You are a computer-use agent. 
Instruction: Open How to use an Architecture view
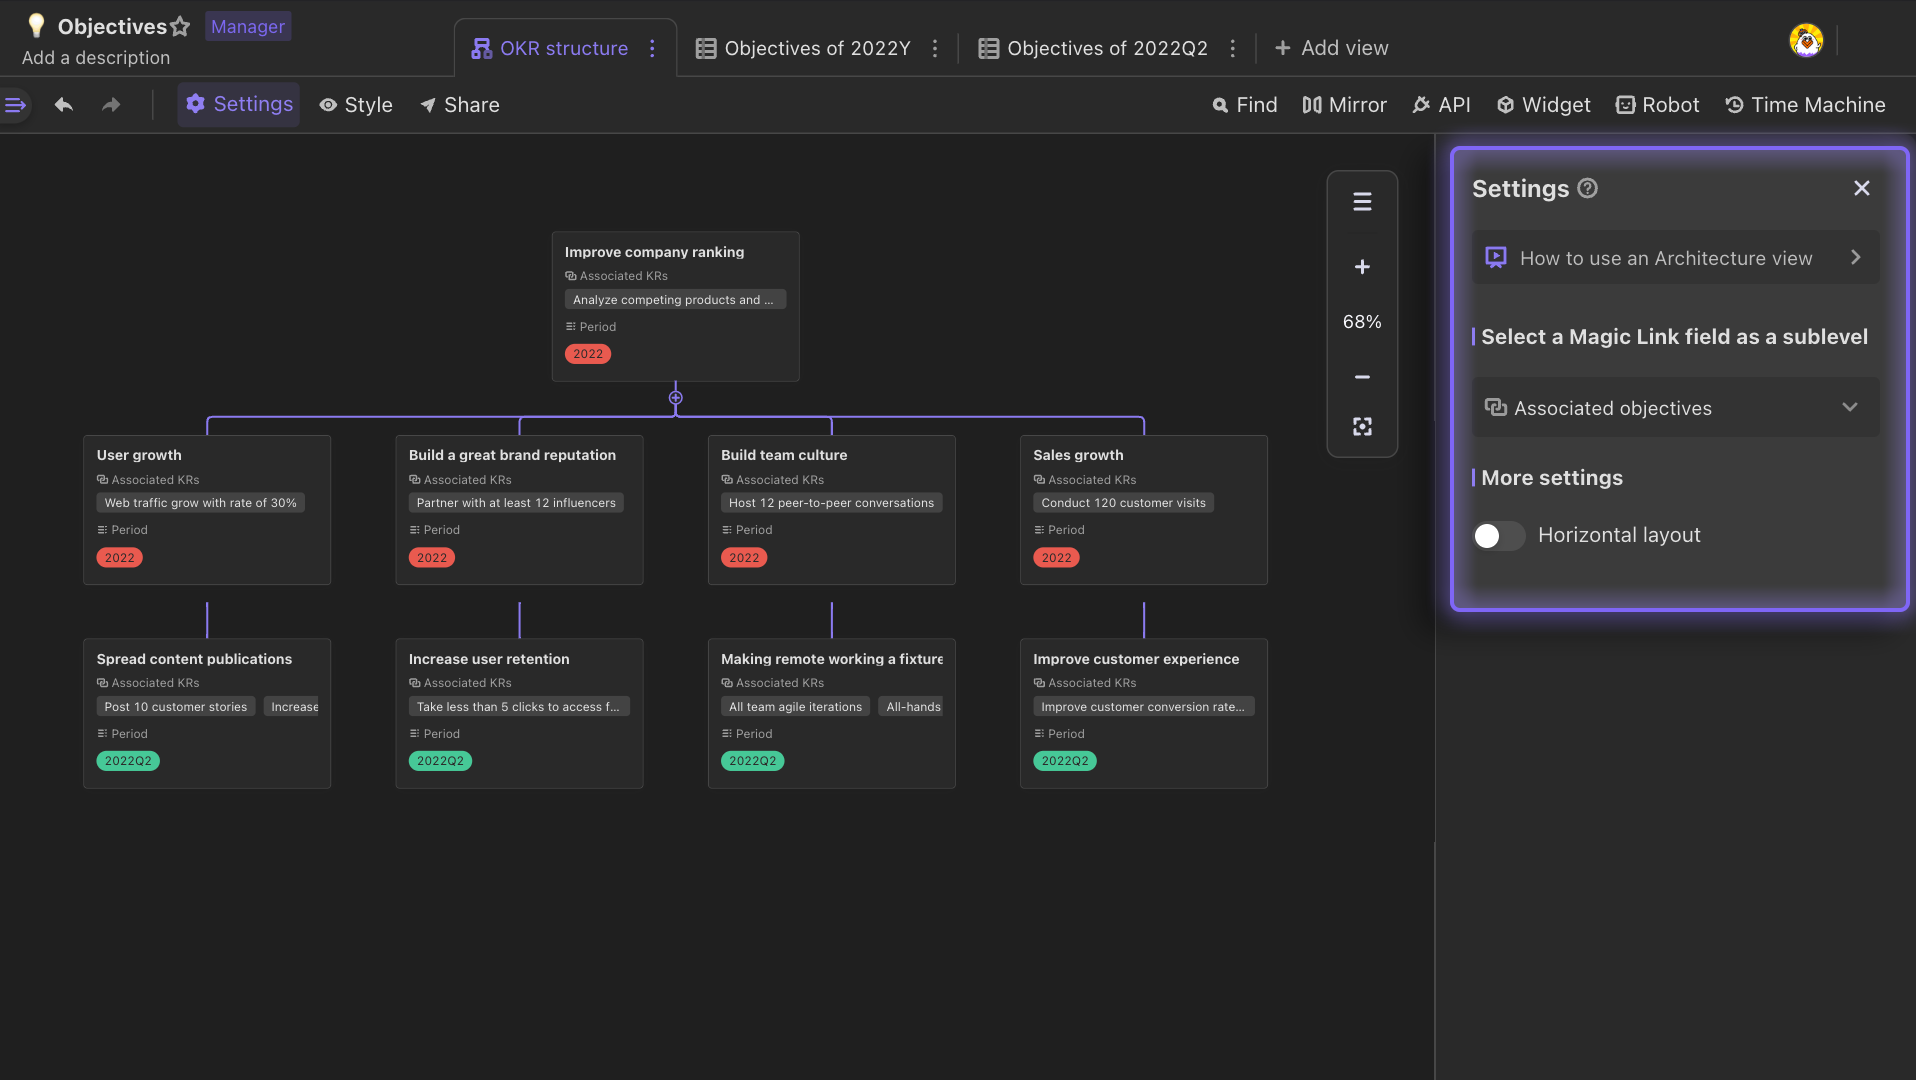[x=1676, y=257]
